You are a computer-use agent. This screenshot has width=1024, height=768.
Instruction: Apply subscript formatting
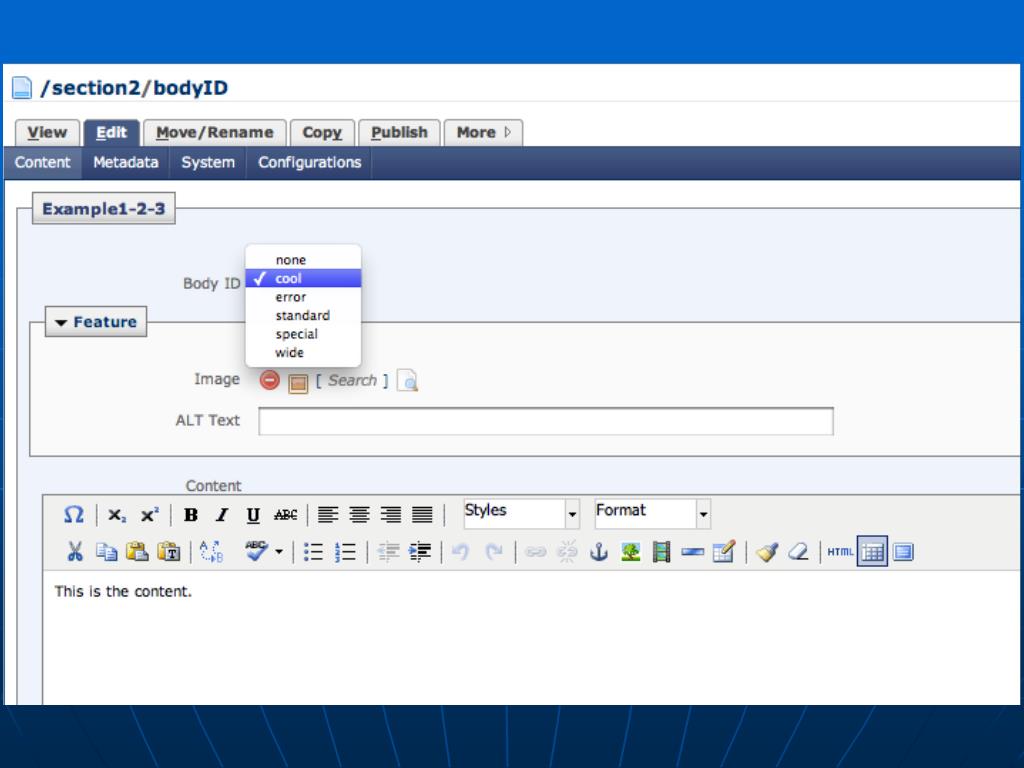tap(117, 515)
